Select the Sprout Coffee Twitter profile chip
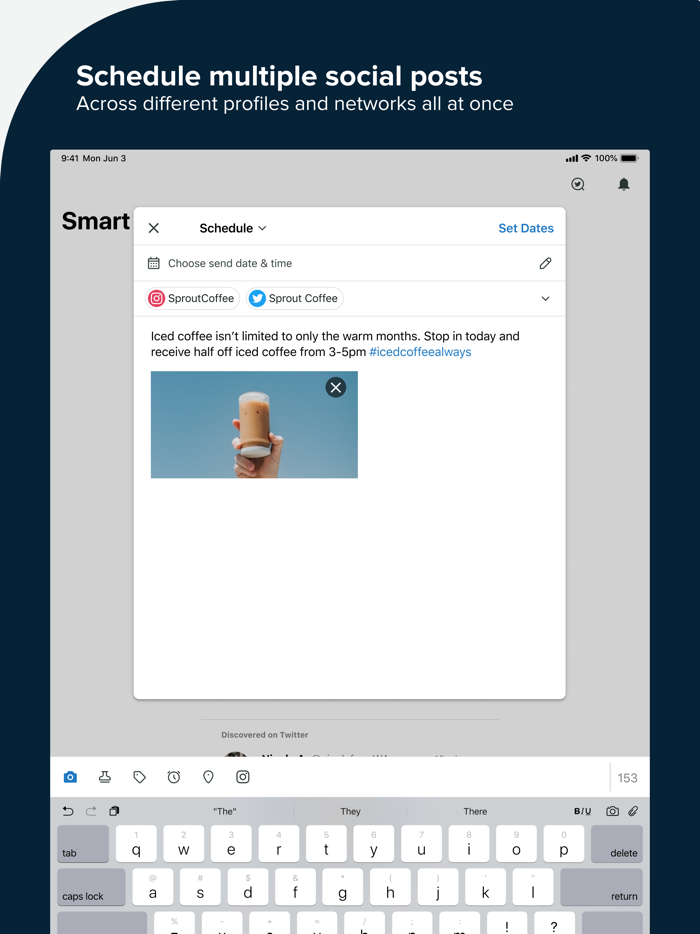 (295, 298)
